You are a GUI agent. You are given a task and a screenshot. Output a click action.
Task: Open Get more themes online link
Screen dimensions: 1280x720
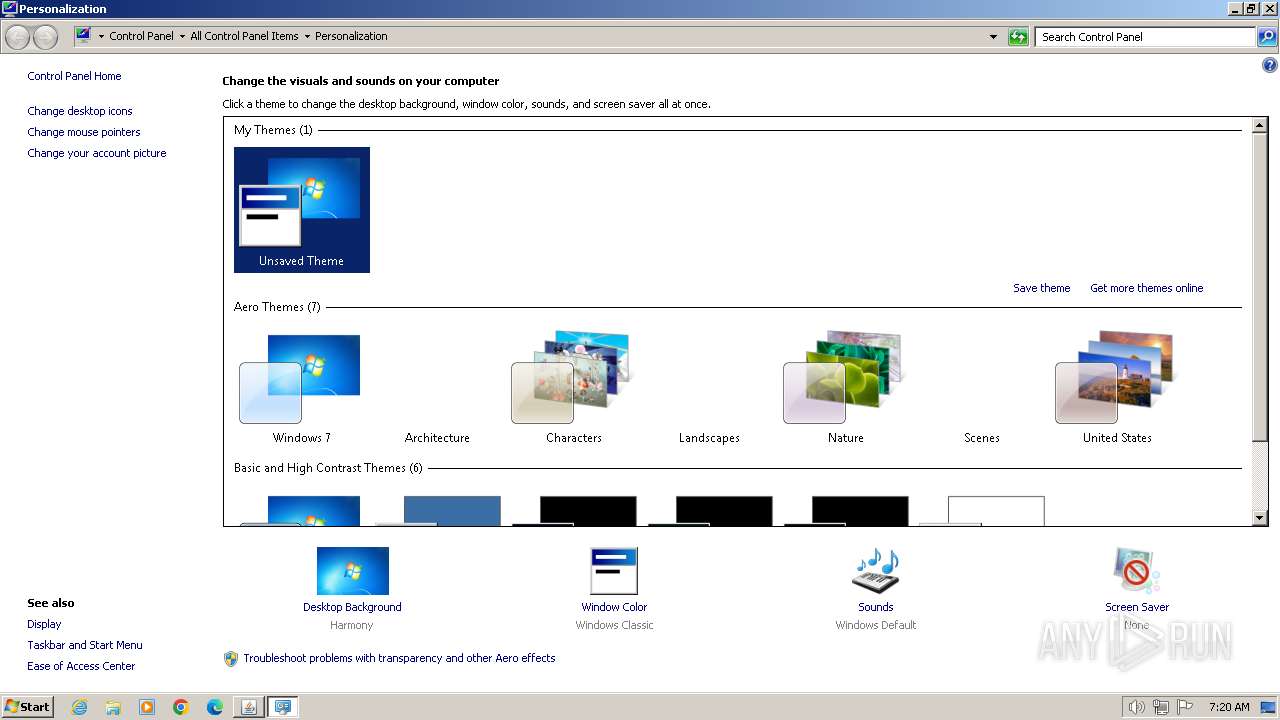coord(1146,288)
